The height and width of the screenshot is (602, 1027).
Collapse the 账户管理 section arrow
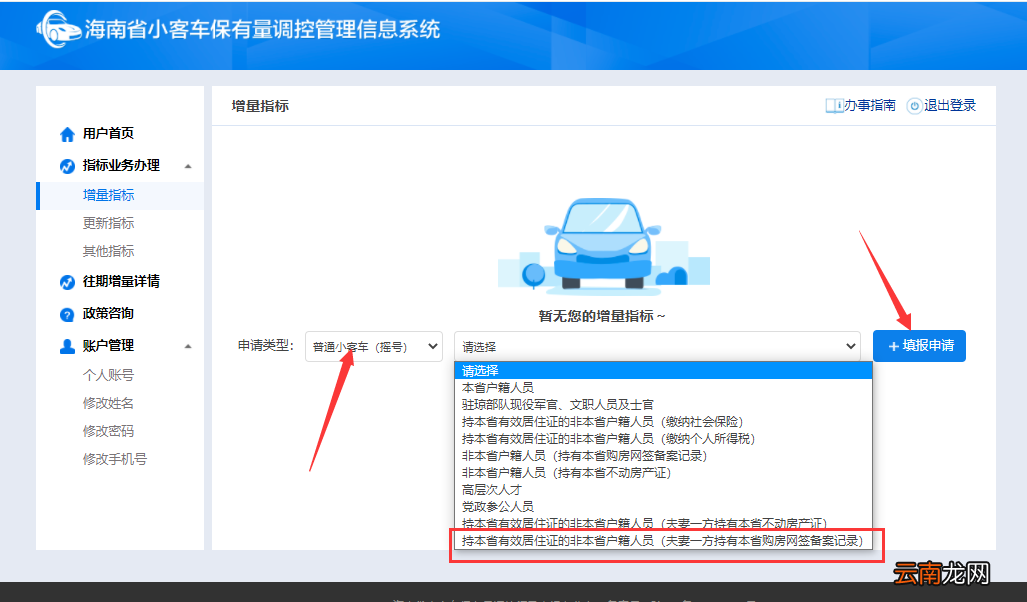(x=188, y=346)
